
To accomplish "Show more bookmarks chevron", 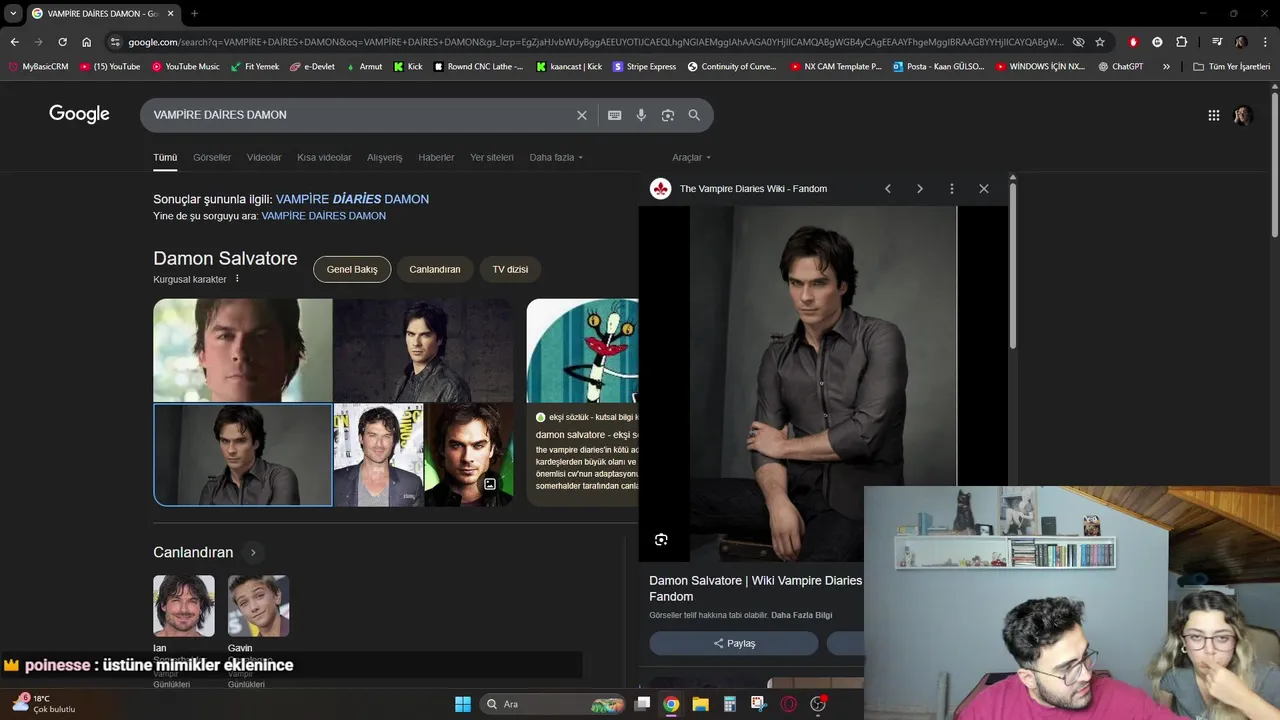I will pos(1166,67).
